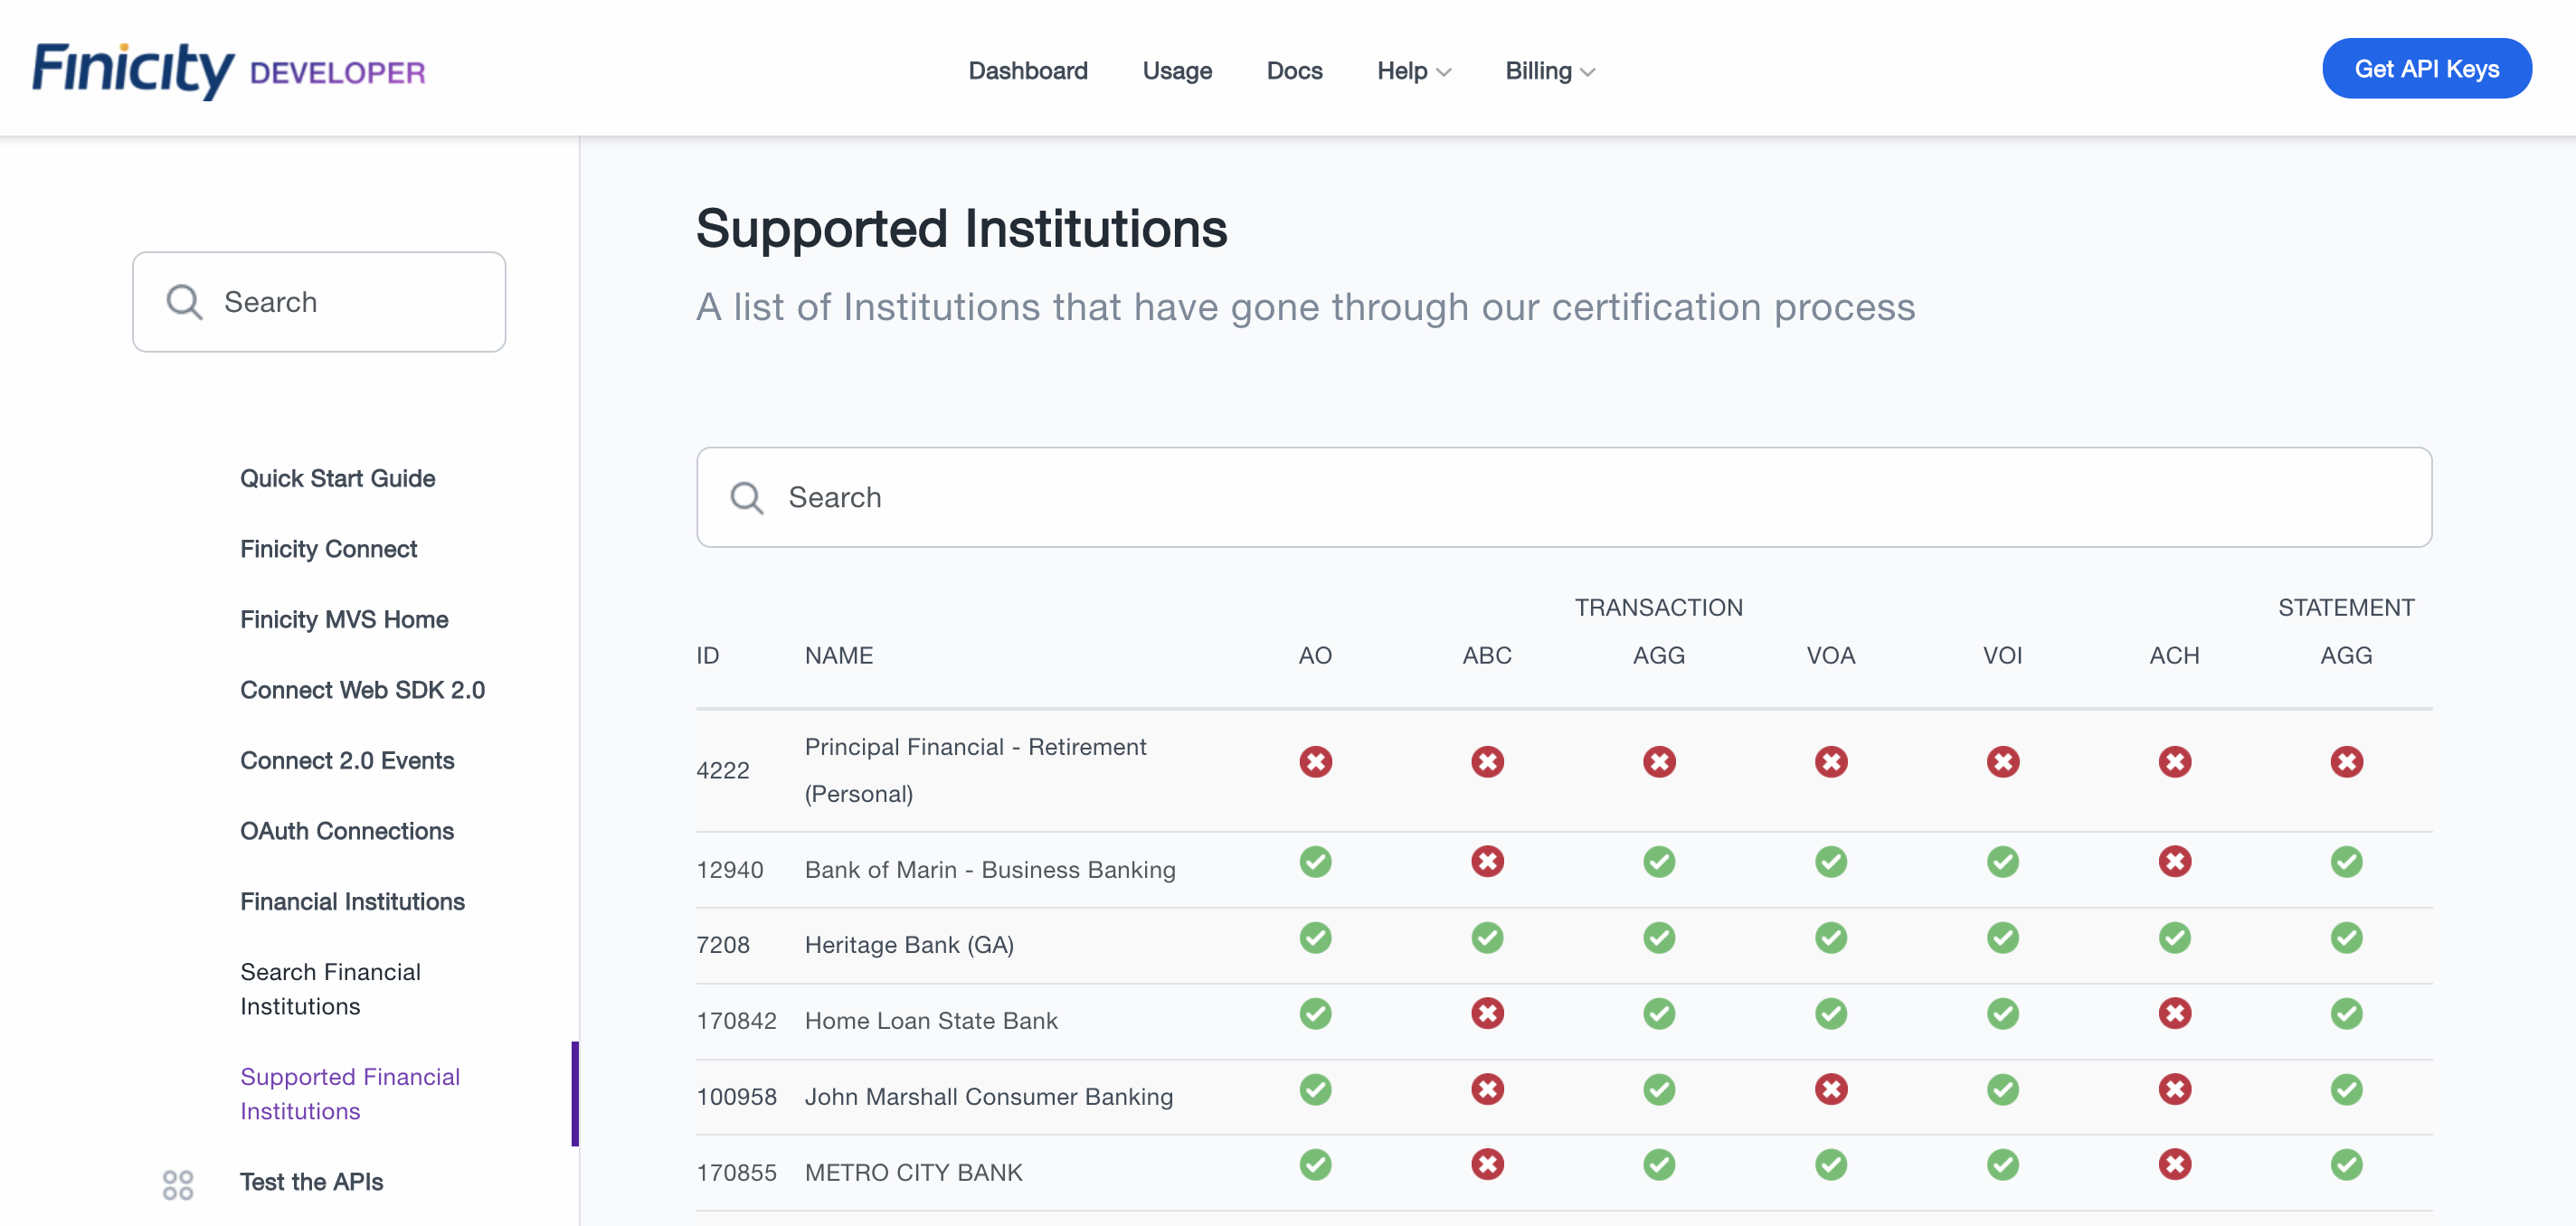
Task: Select Supported Financial Institutions sidebar link
Action: 350,1094
